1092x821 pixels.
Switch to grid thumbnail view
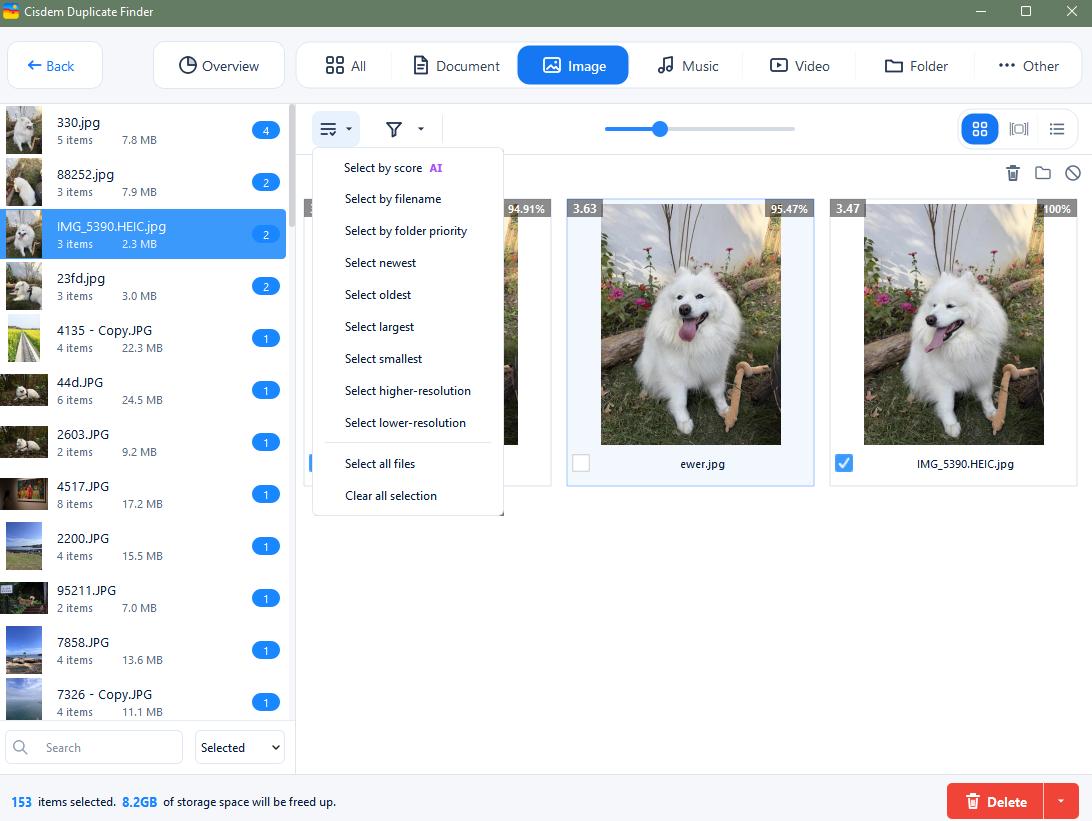point(980,129)
